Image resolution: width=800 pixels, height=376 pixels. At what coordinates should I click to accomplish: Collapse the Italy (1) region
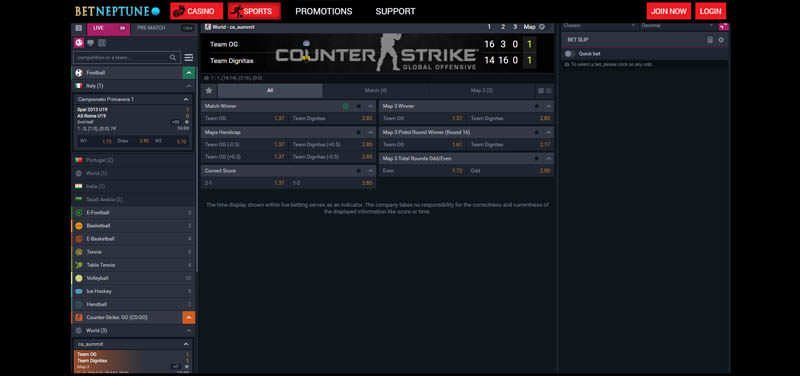[189, 86]
